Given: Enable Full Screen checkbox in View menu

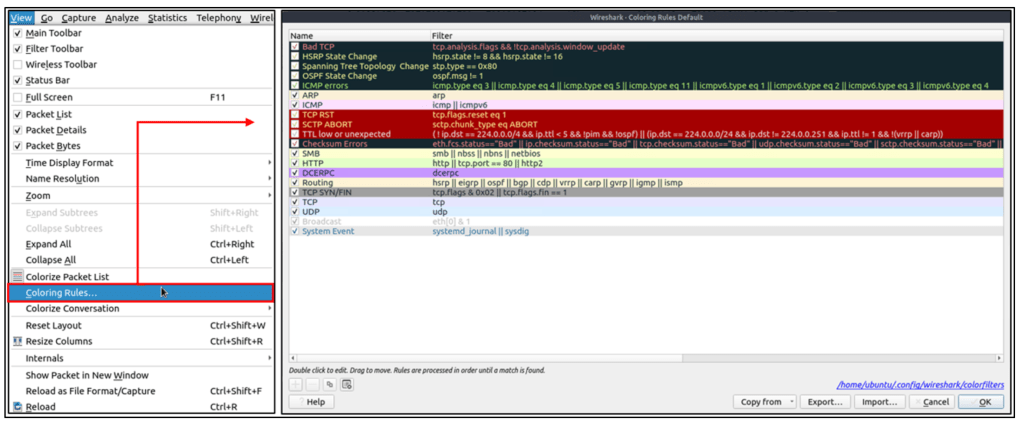Looking at the screenshot, I should point(17,97).
